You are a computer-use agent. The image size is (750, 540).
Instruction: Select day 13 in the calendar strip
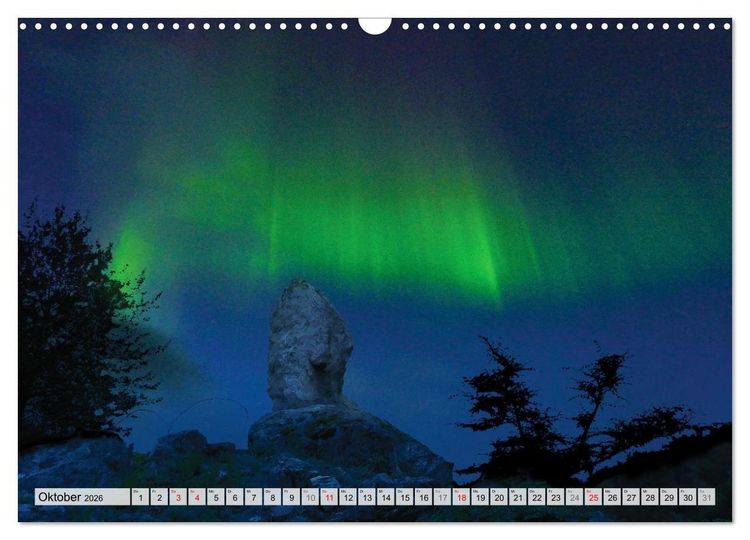tap(367, 496)
